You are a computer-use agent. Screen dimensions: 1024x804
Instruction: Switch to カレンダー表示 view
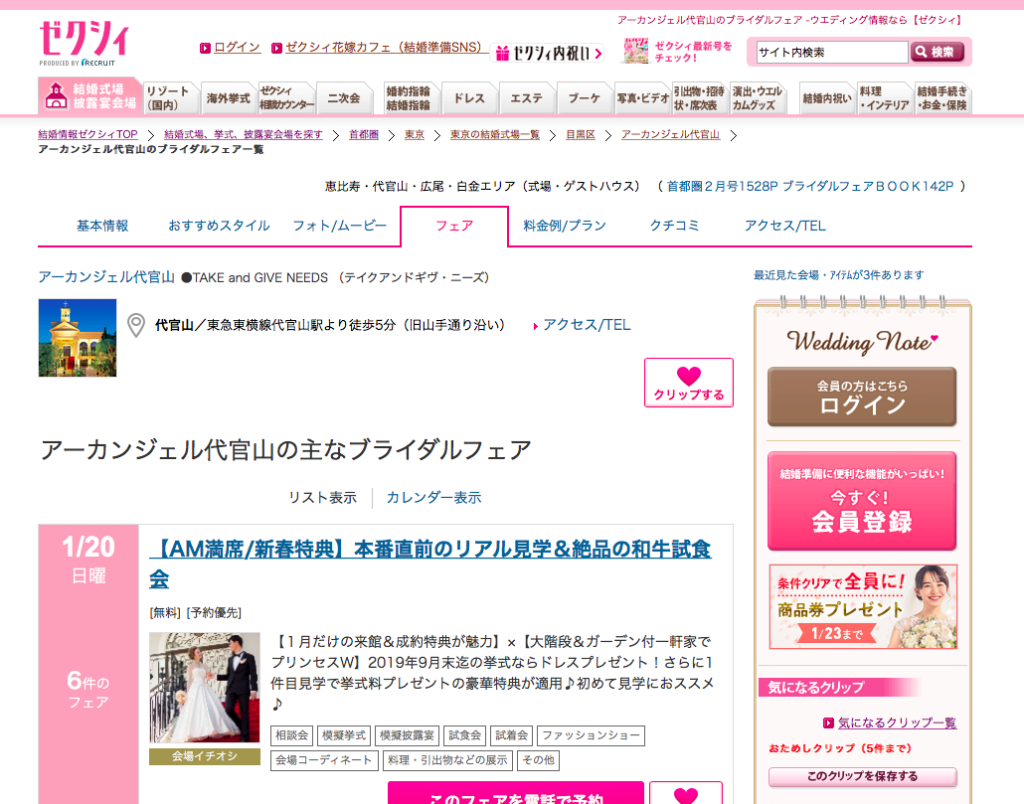434,498
